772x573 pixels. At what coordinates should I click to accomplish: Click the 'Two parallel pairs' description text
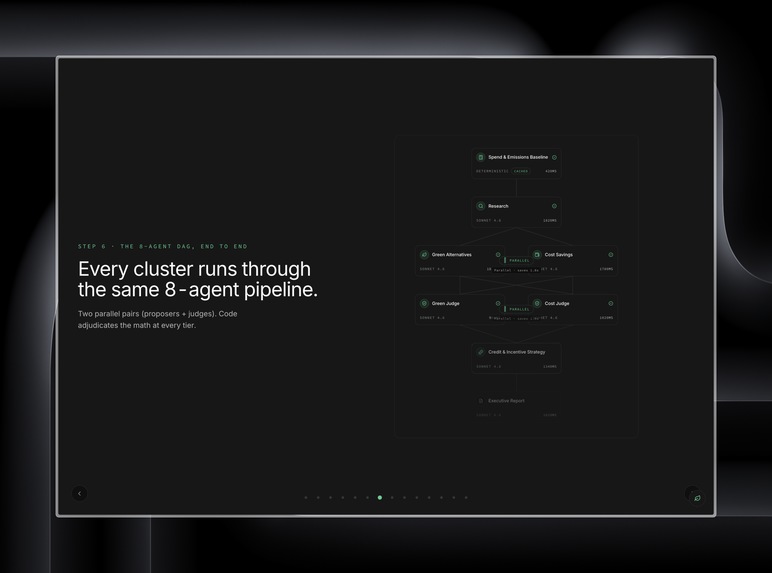coord(158,319)
